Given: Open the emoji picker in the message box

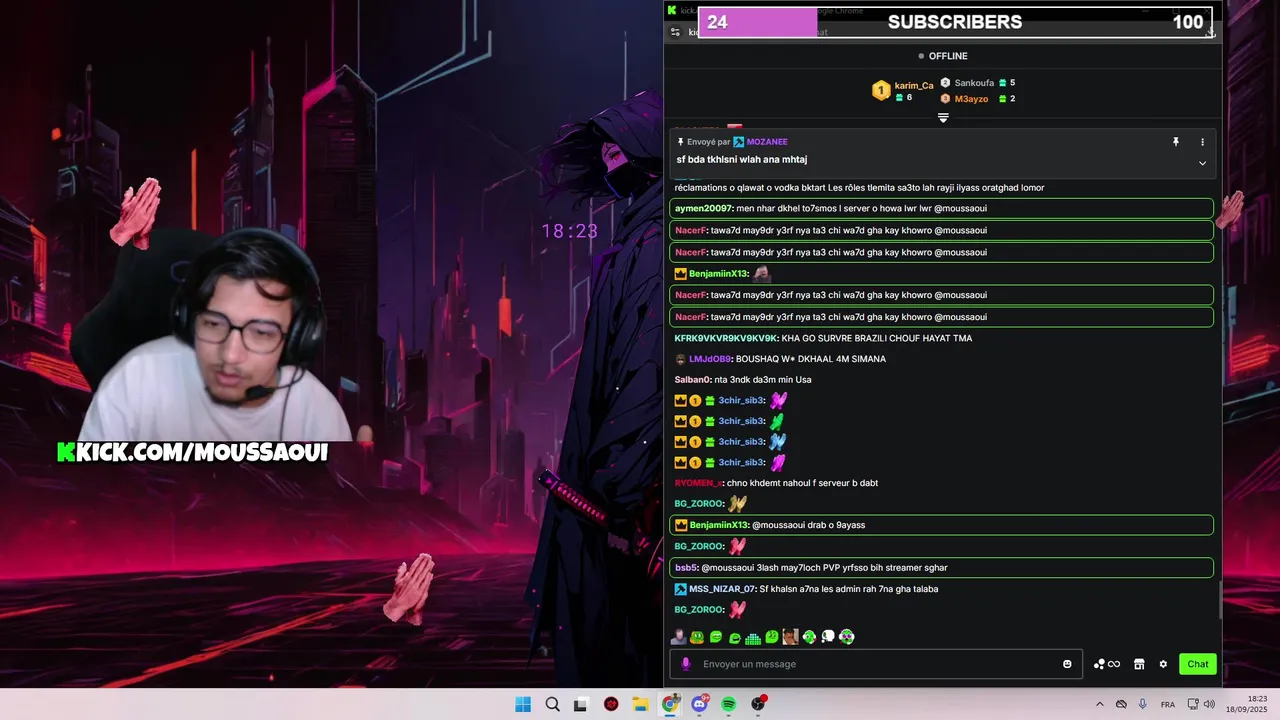Looking at the screenshot, I should [1067, 664].
